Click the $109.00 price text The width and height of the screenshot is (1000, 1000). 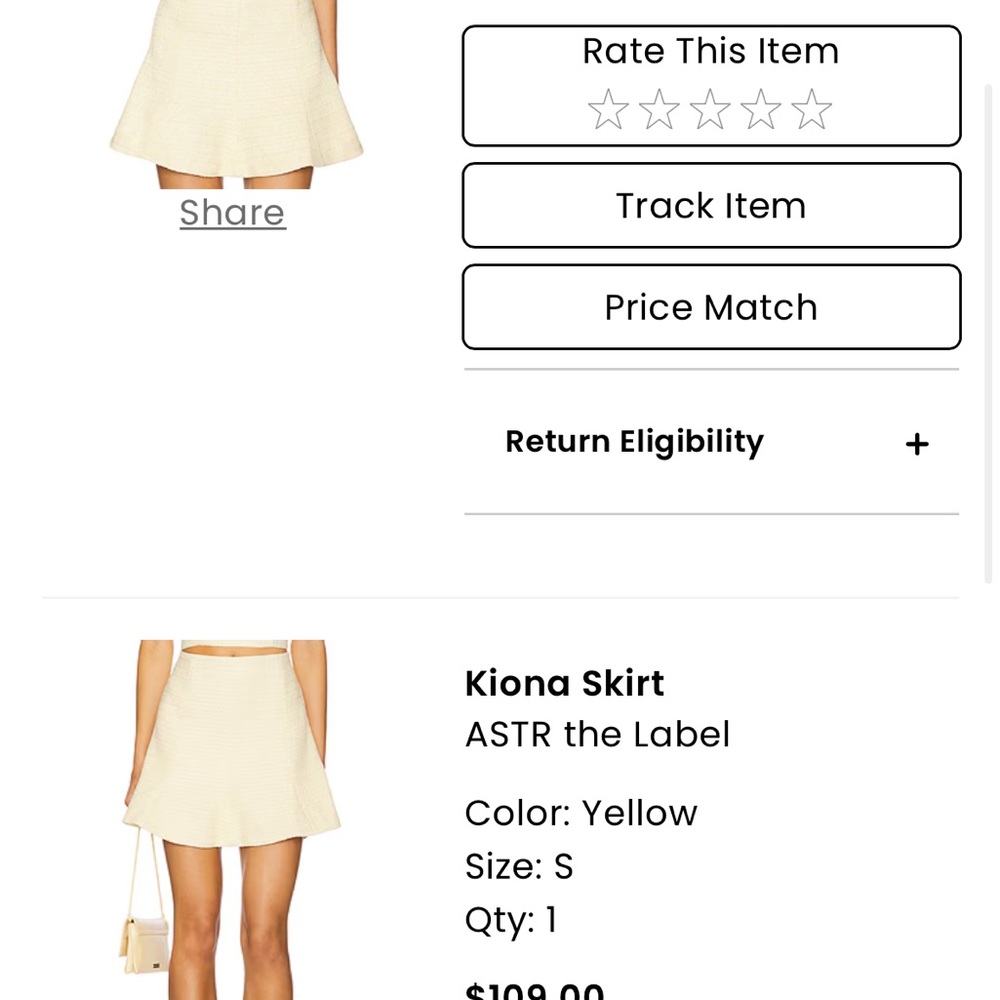tap(534, 988)
